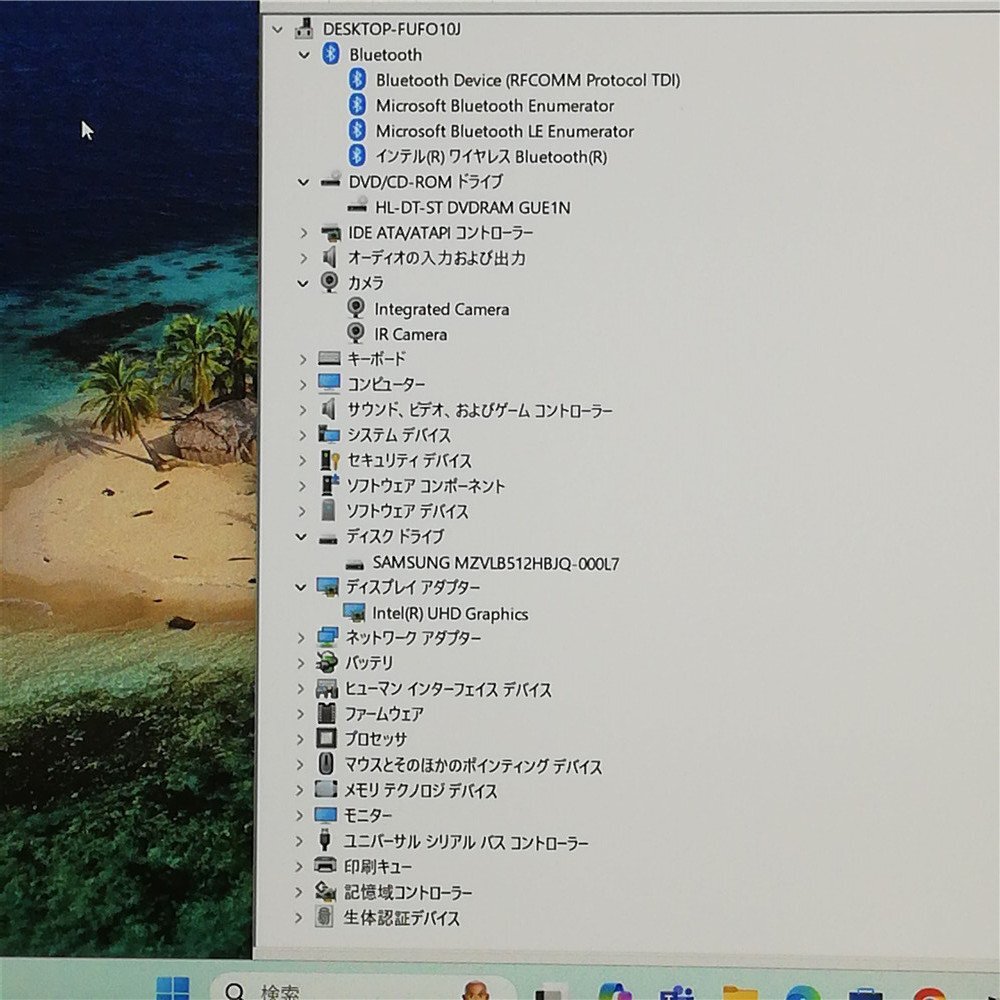
Task: Click the Bluetooth category icon
Action: coord(330,54)
